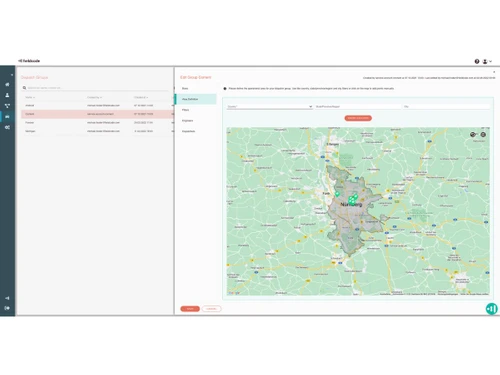The width and height of the screenshot is (500, 375).
Task: Open the home icon in the sidebar
Action: 7,84
